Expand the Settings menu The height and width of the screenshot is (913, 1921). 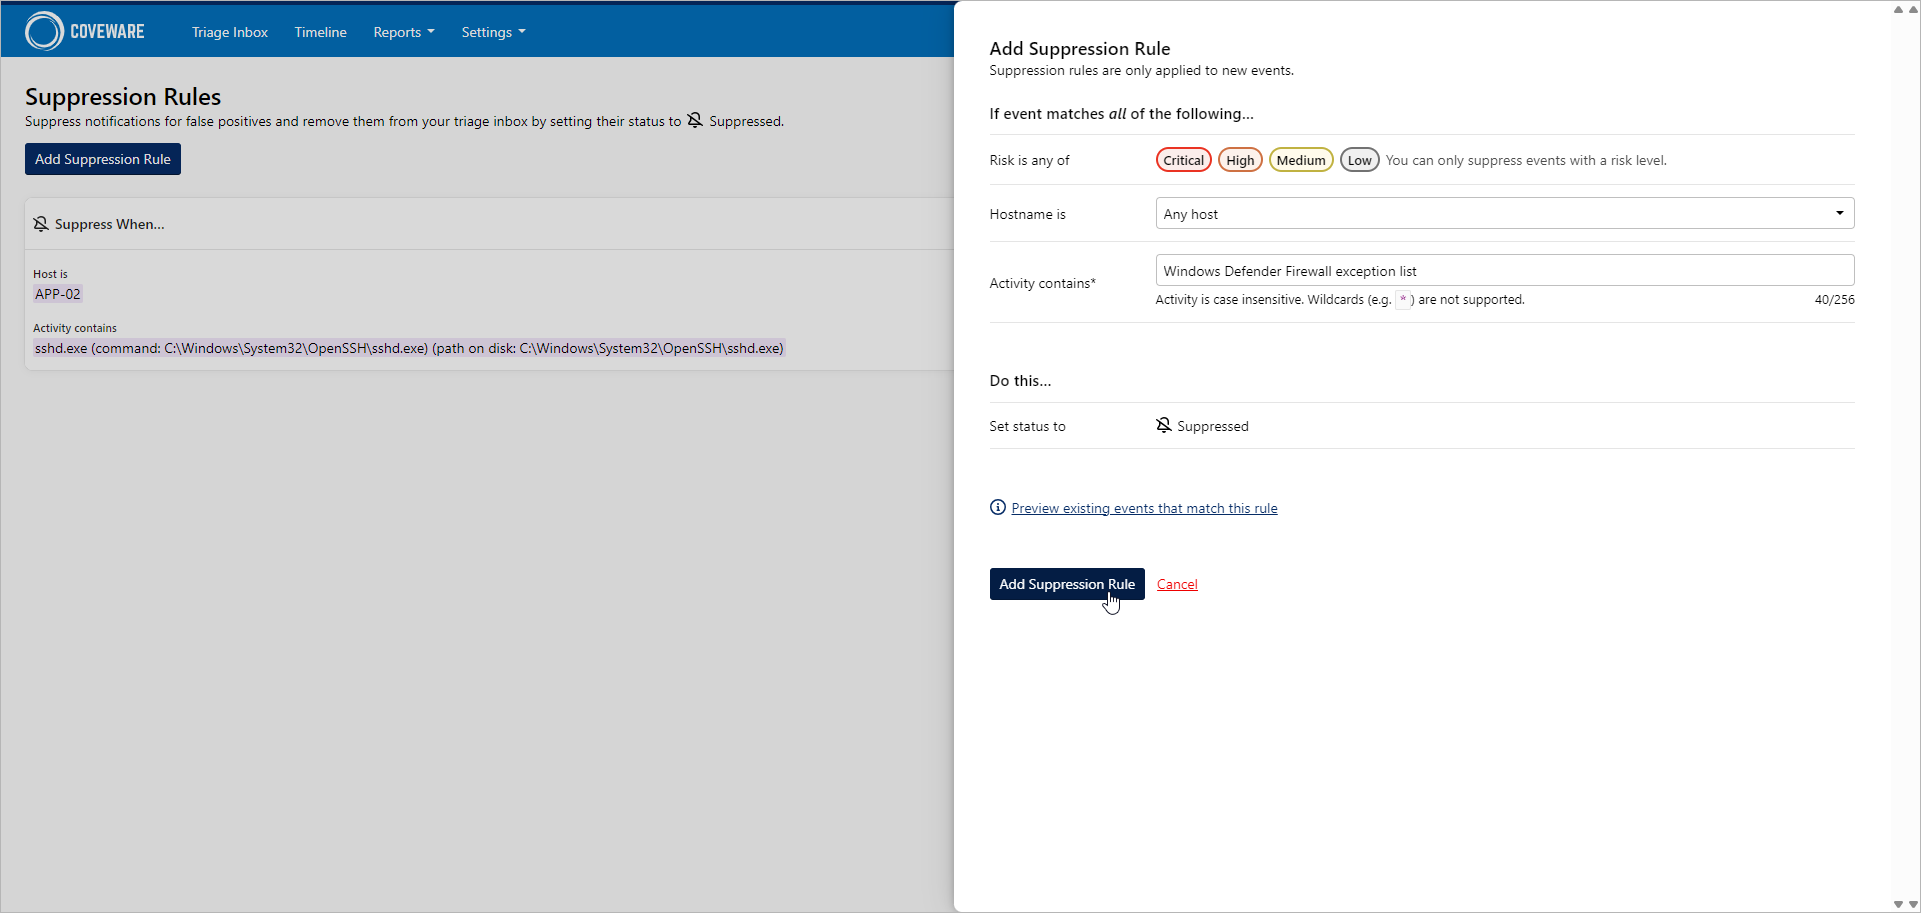493,32
